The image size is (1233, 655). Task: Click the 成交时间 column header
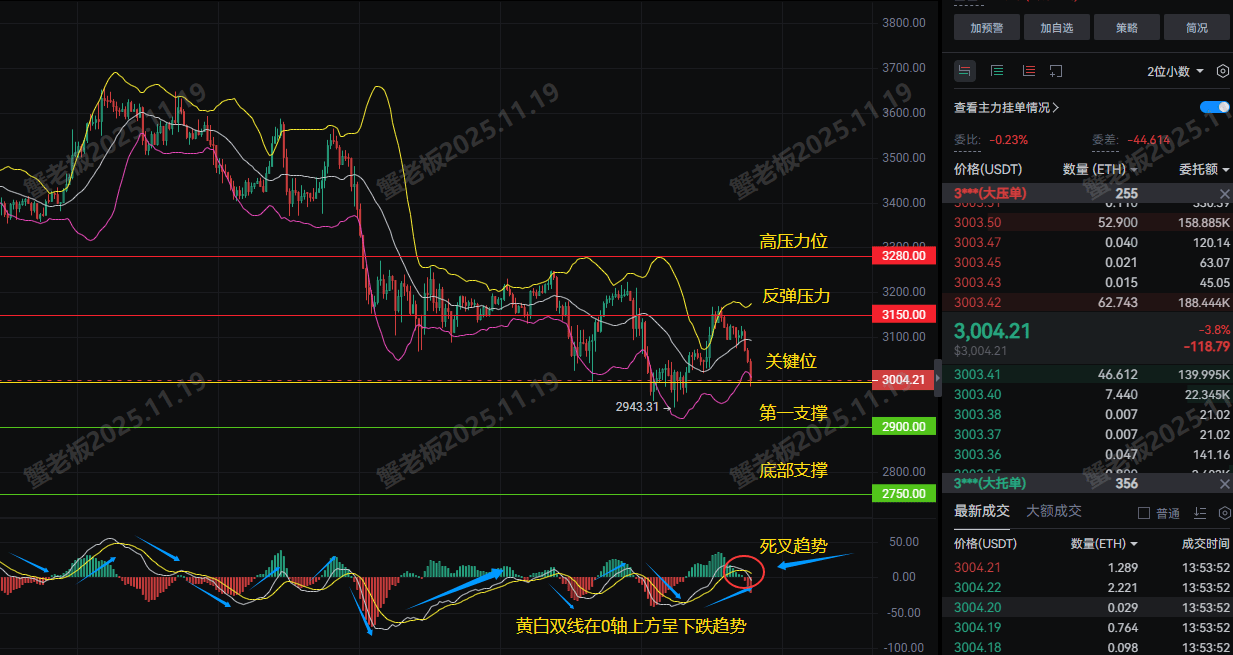(1204, 544)
